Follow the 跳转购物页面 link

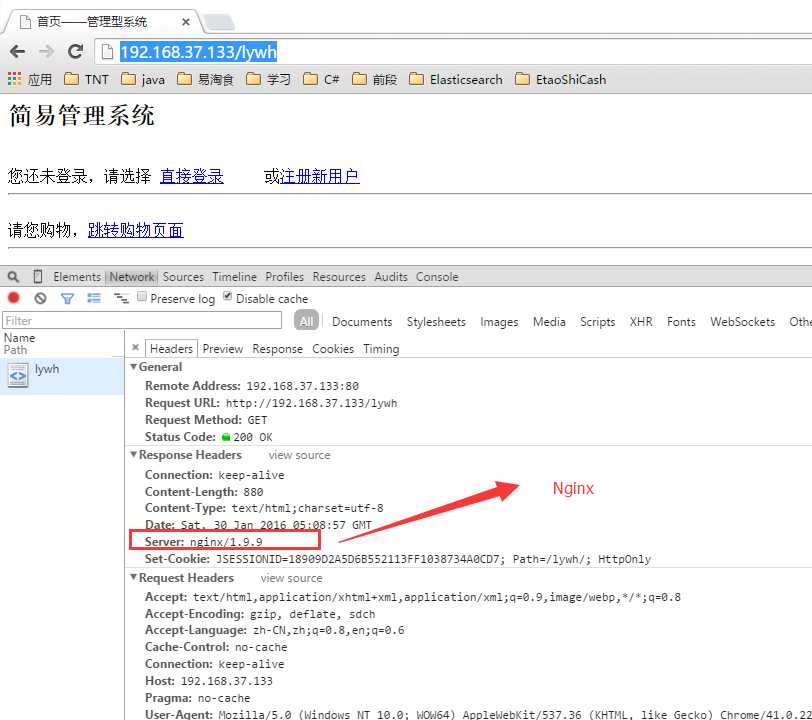pos(136,230)
